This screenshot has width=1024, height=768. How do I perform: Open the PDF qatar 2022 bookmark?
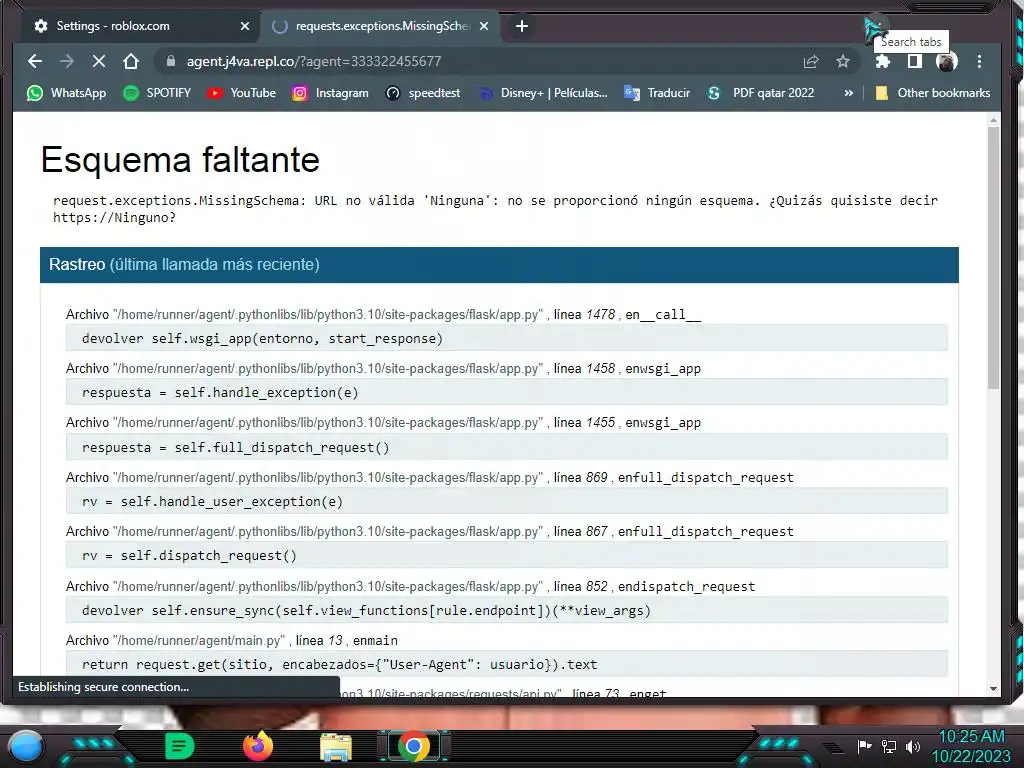click(x=761, y=93)
